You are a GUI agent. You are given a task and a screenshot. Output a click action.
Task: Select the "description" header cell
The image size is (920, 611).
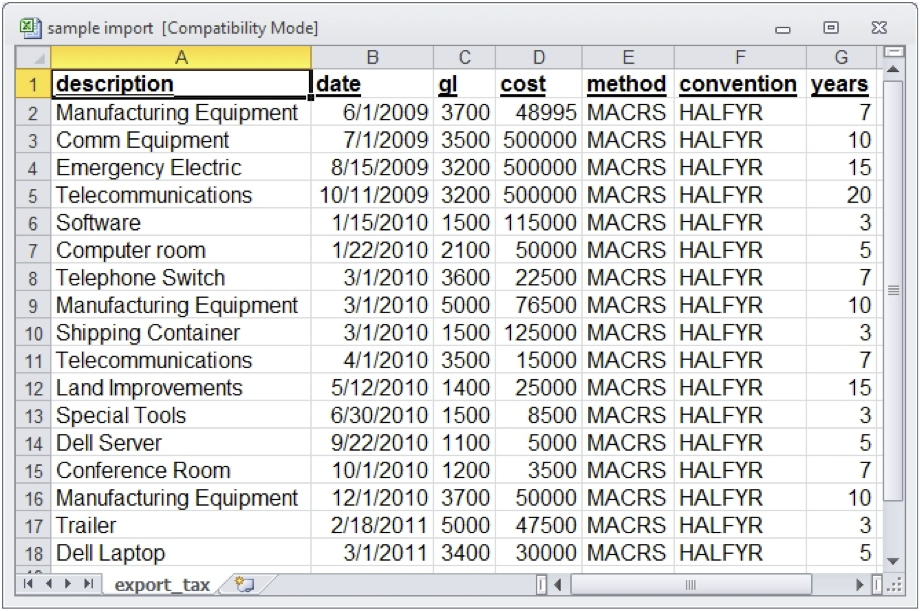pos(181,85)
